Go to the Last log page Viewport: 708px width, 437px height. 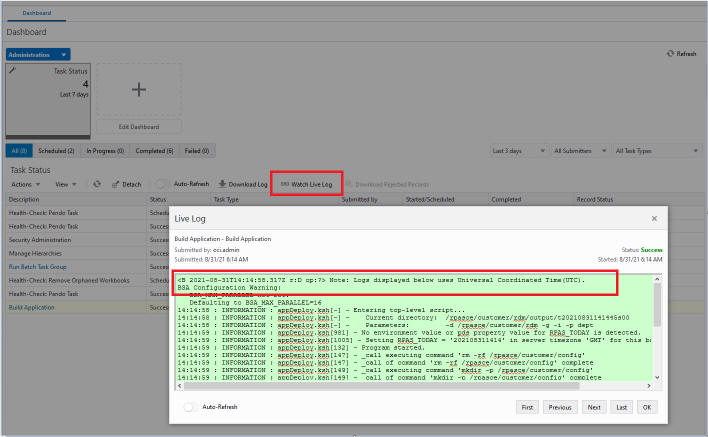click(621, 407)
